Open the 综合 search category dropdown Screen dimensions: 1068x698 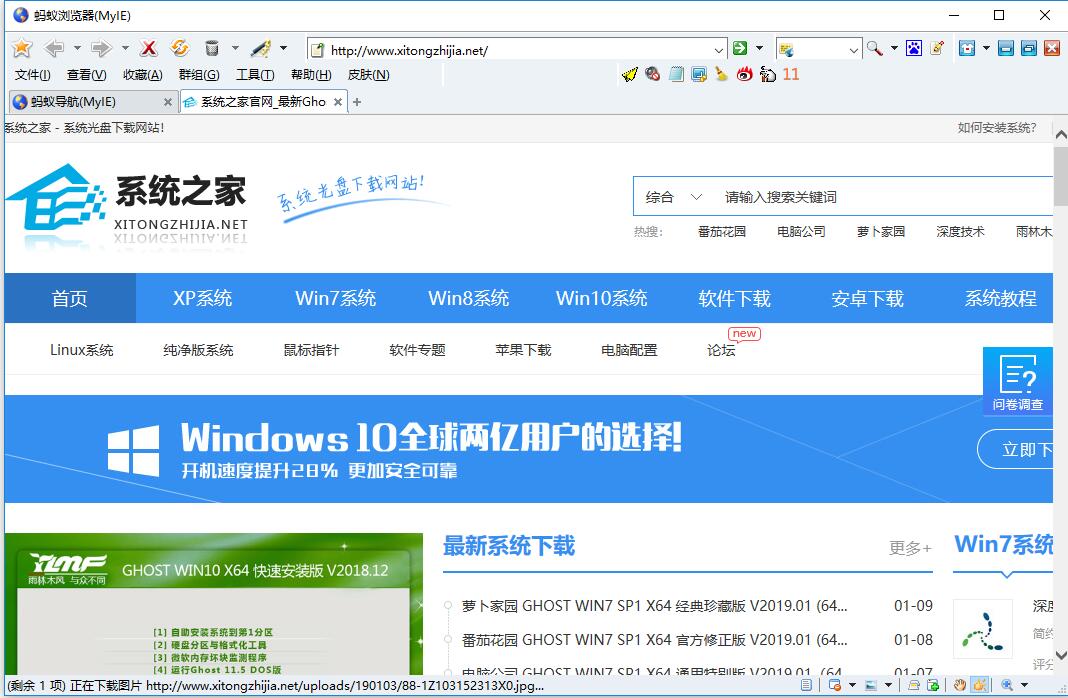tap(673, 197)
